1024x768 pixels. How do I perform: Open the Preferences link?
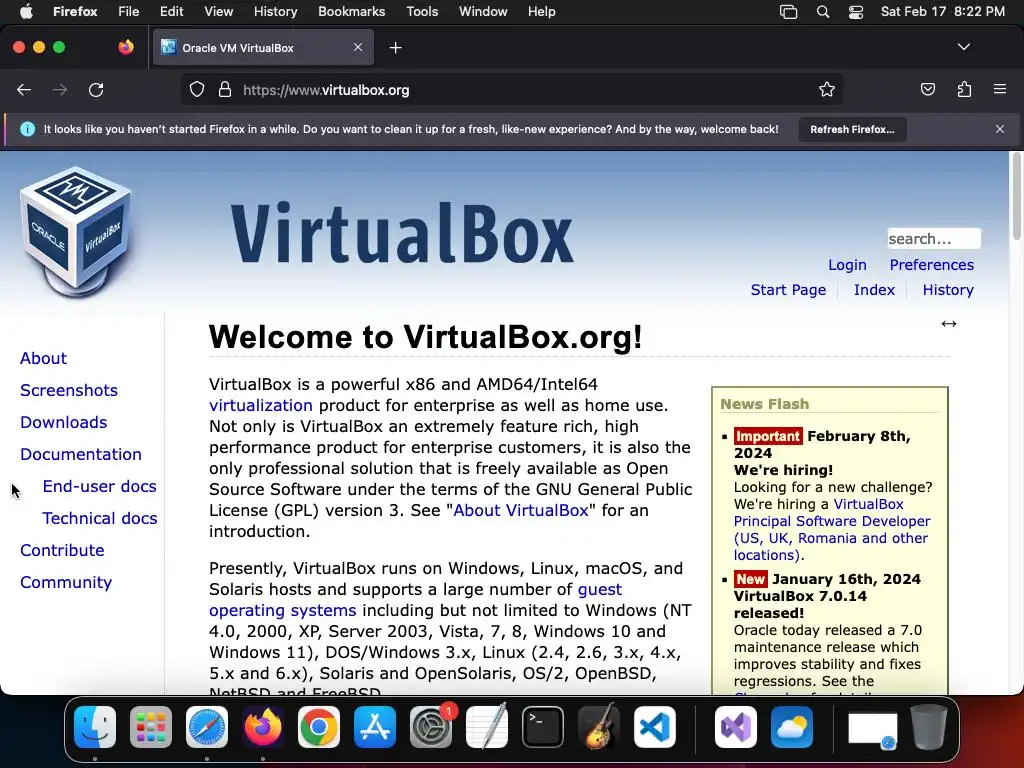pyautogui.click(x=931, y=264)
